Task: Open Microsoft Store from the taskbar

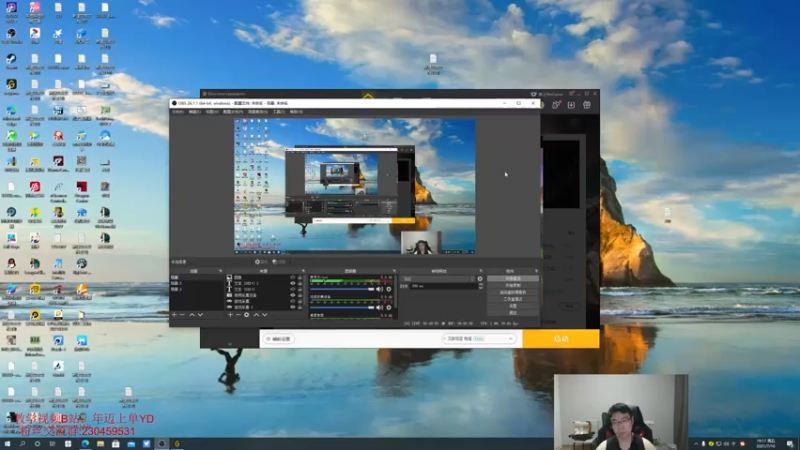Action: [x=115, y=444]
